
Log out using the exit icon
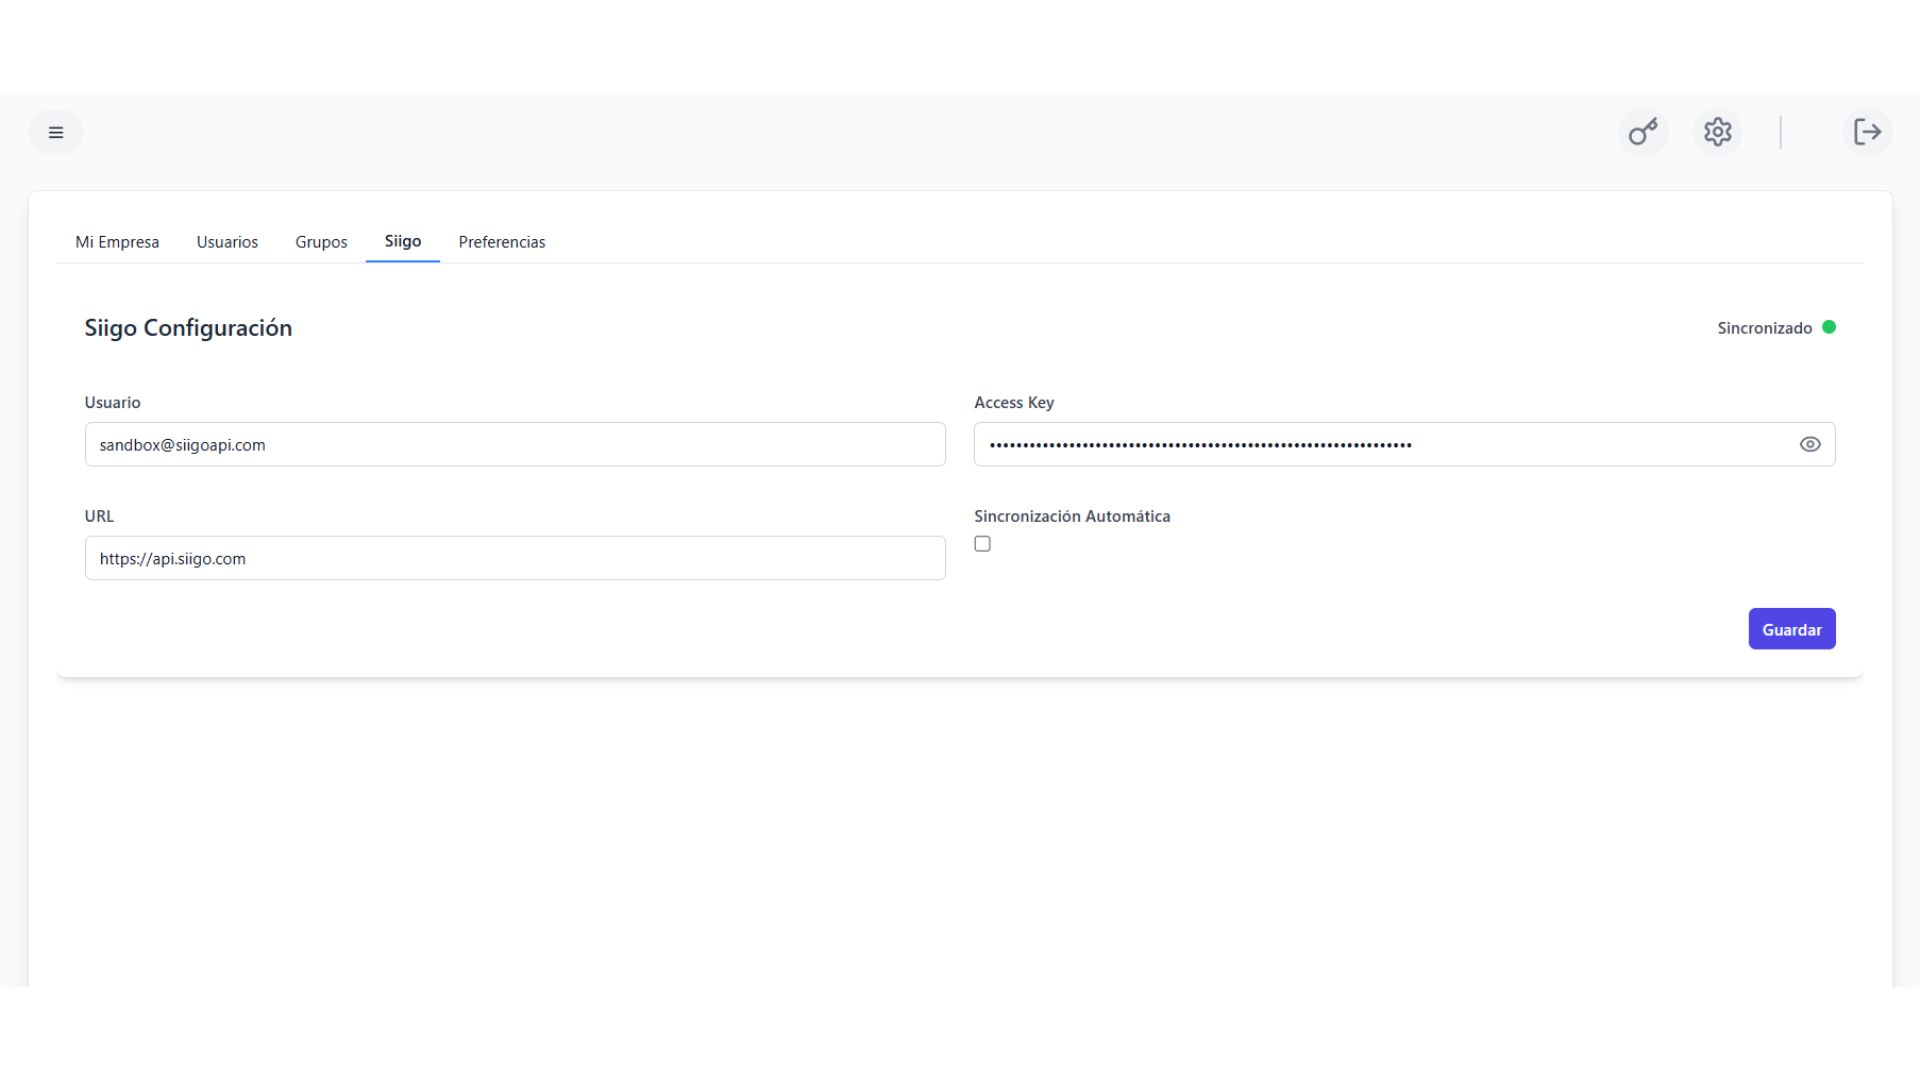(x=1867, y=132)
